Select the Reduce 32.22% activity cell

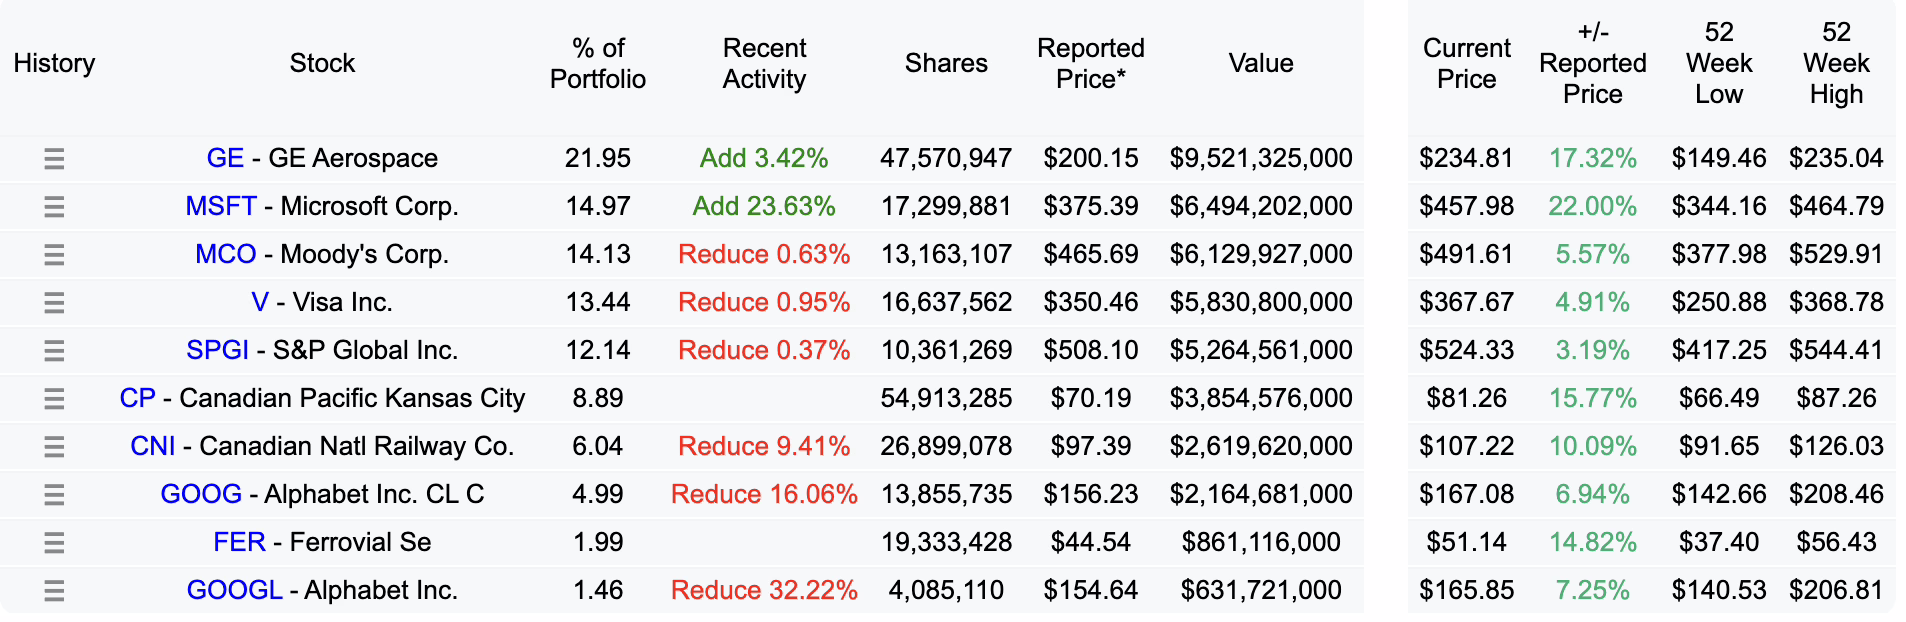point(764,590)
